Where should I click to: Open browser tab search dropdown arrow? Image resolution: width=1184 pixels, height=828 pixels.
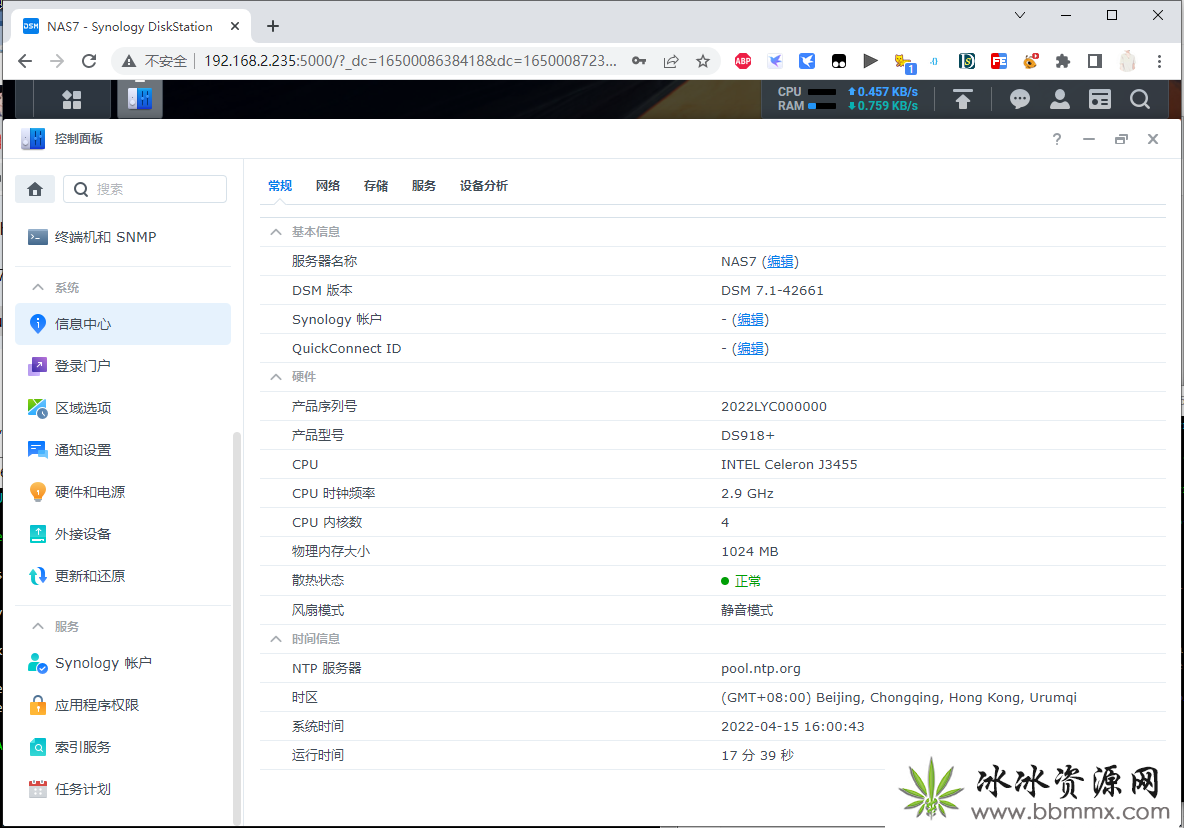click(x=1019, y=15)
